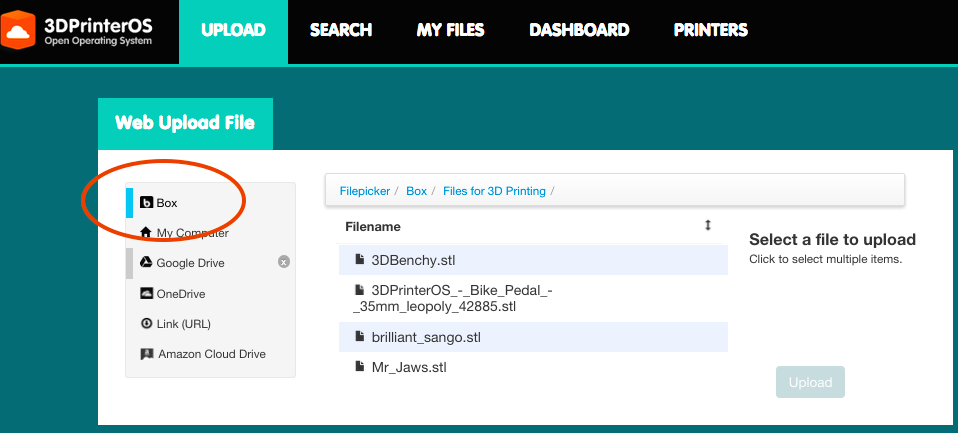The width and height of the screenshot is (958, 433).
Task: Choose Link (URL) as the source
Action: (183, 324)
